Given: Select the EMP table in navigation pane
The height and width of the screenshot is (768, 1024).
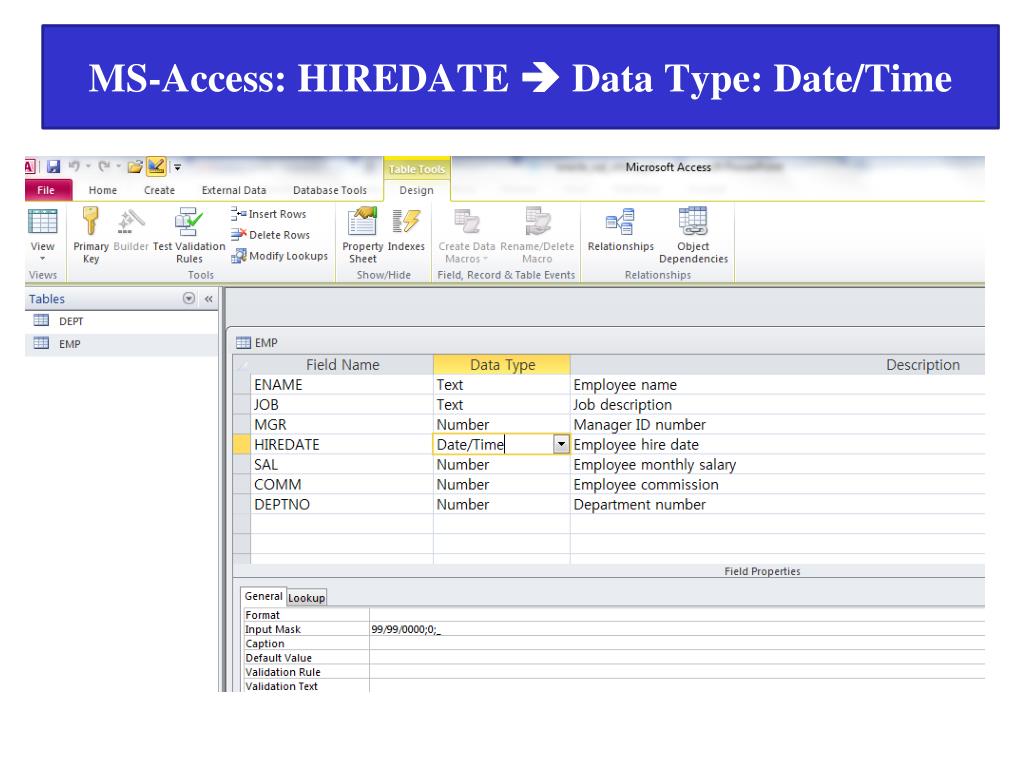Looking at the screenshot, I should point(121,344).
